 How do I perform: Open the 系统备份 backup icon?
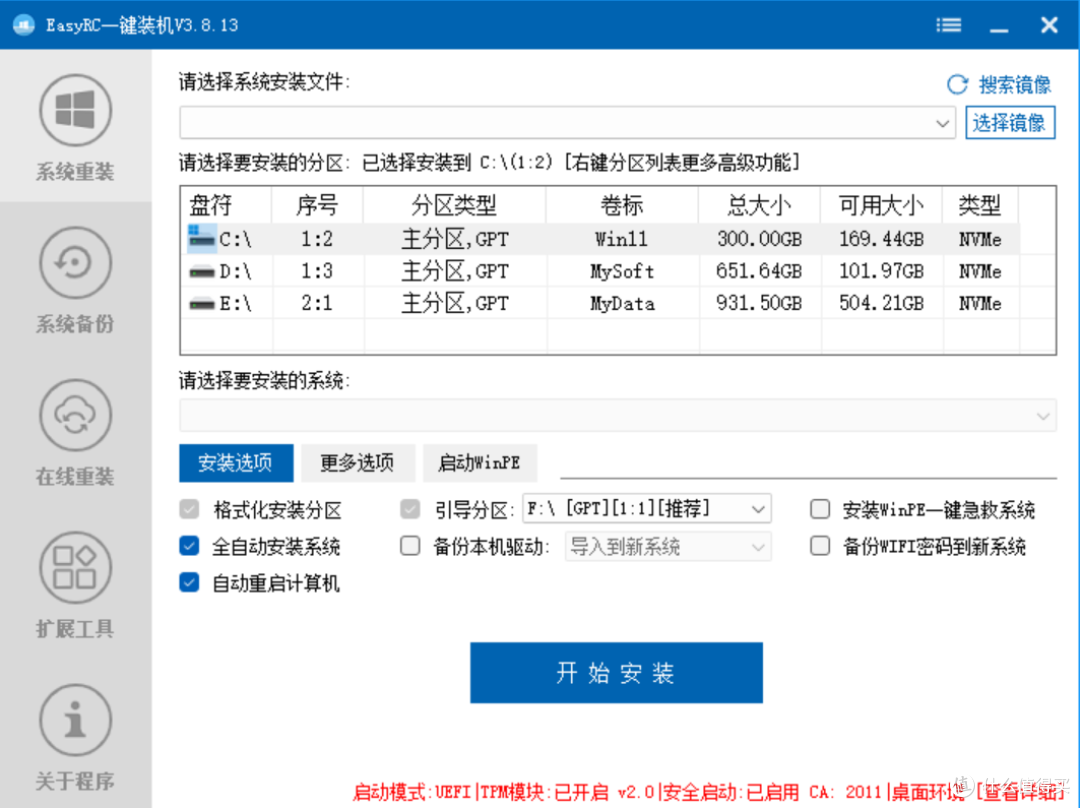tap(75, 262)
